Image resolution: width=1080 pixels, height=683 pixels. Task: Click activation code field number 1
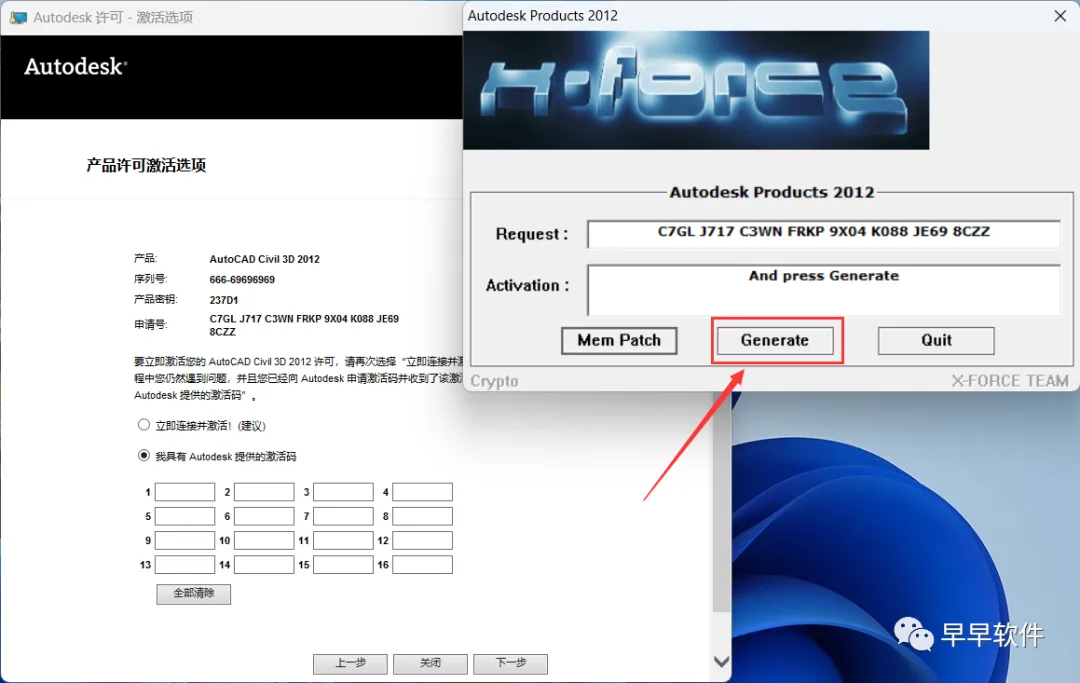(185, 492)
